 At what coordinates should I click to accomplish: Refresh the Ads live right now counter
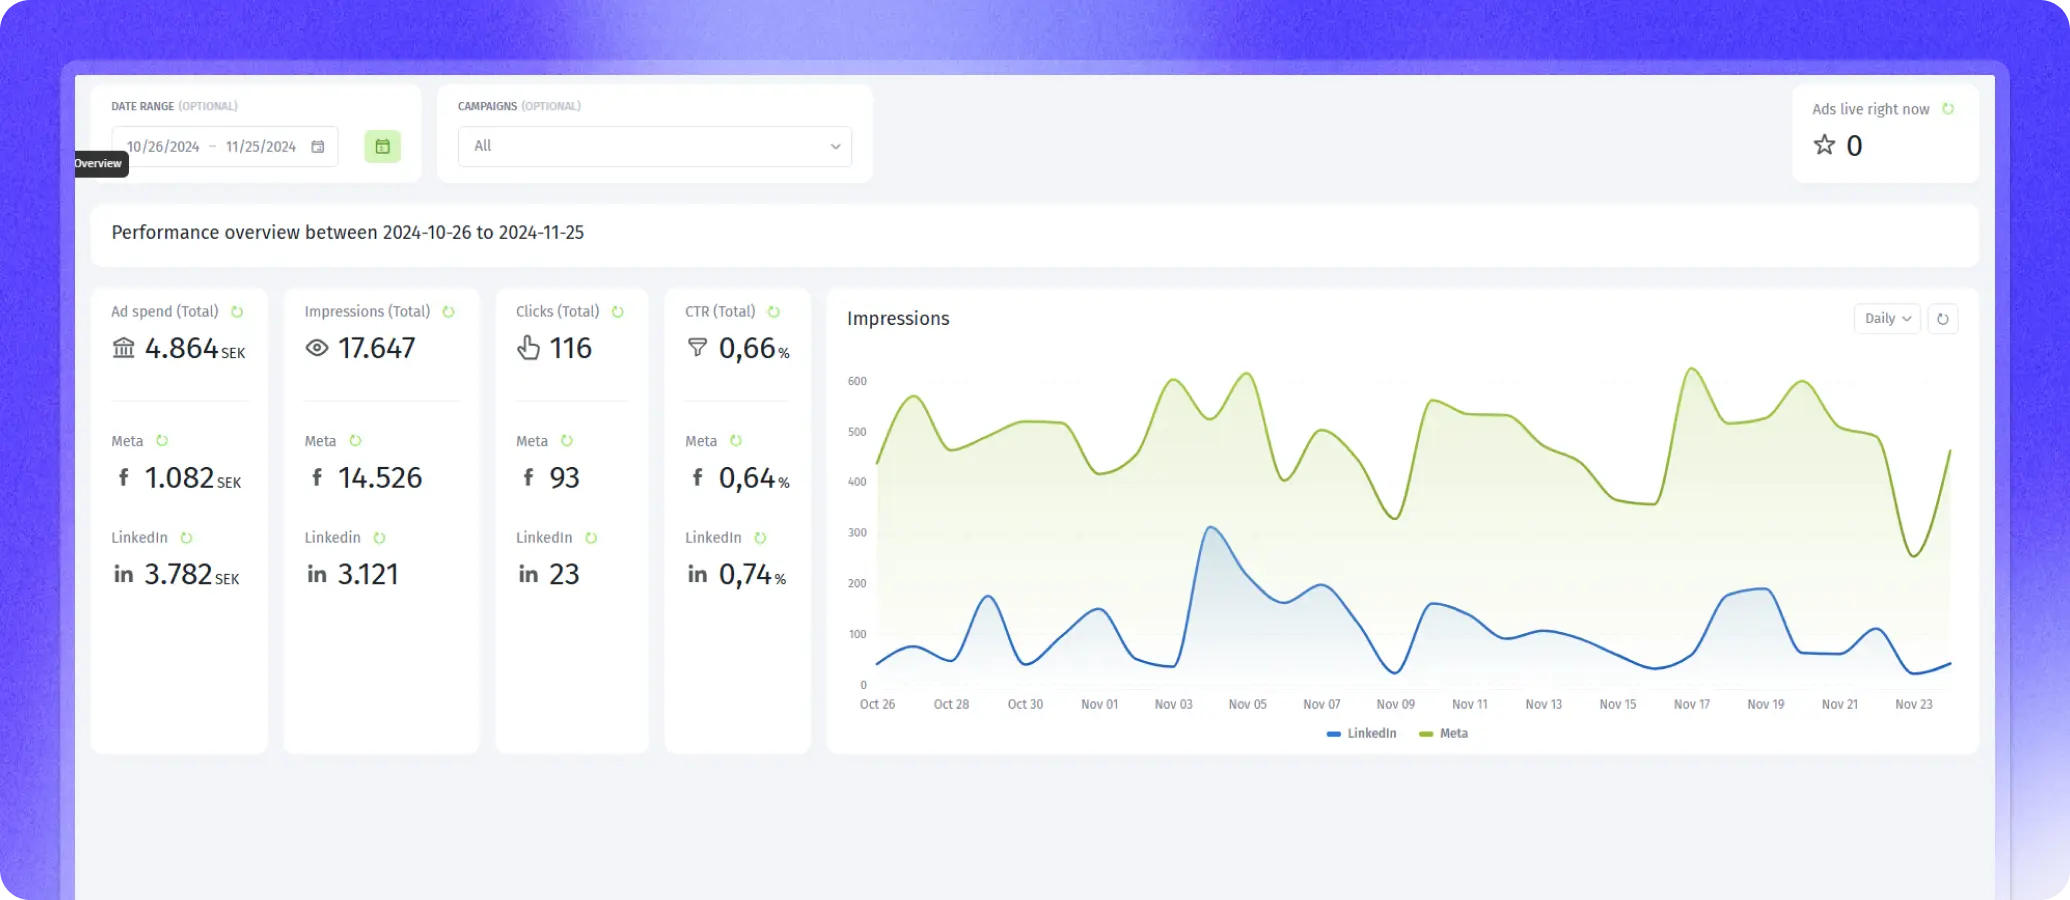coord(1947,109)
